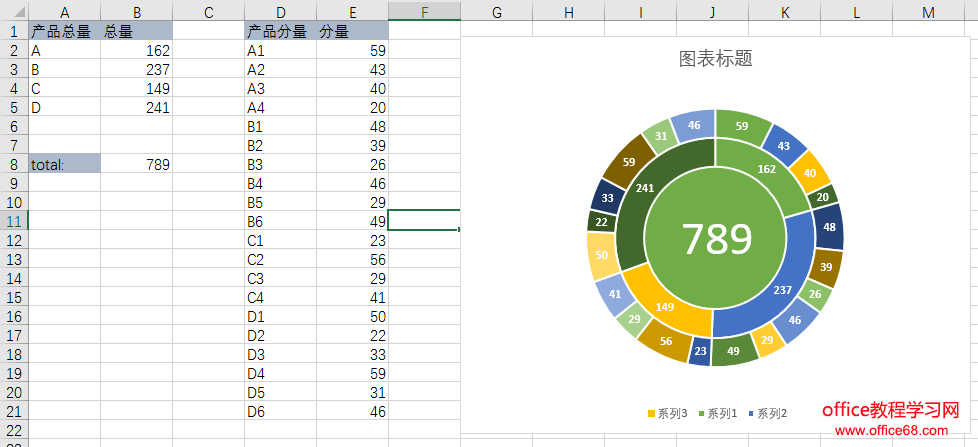Select column F header
Image resolution: width=978 pixels, height=447 pixels.
click(x=424, y=12)
